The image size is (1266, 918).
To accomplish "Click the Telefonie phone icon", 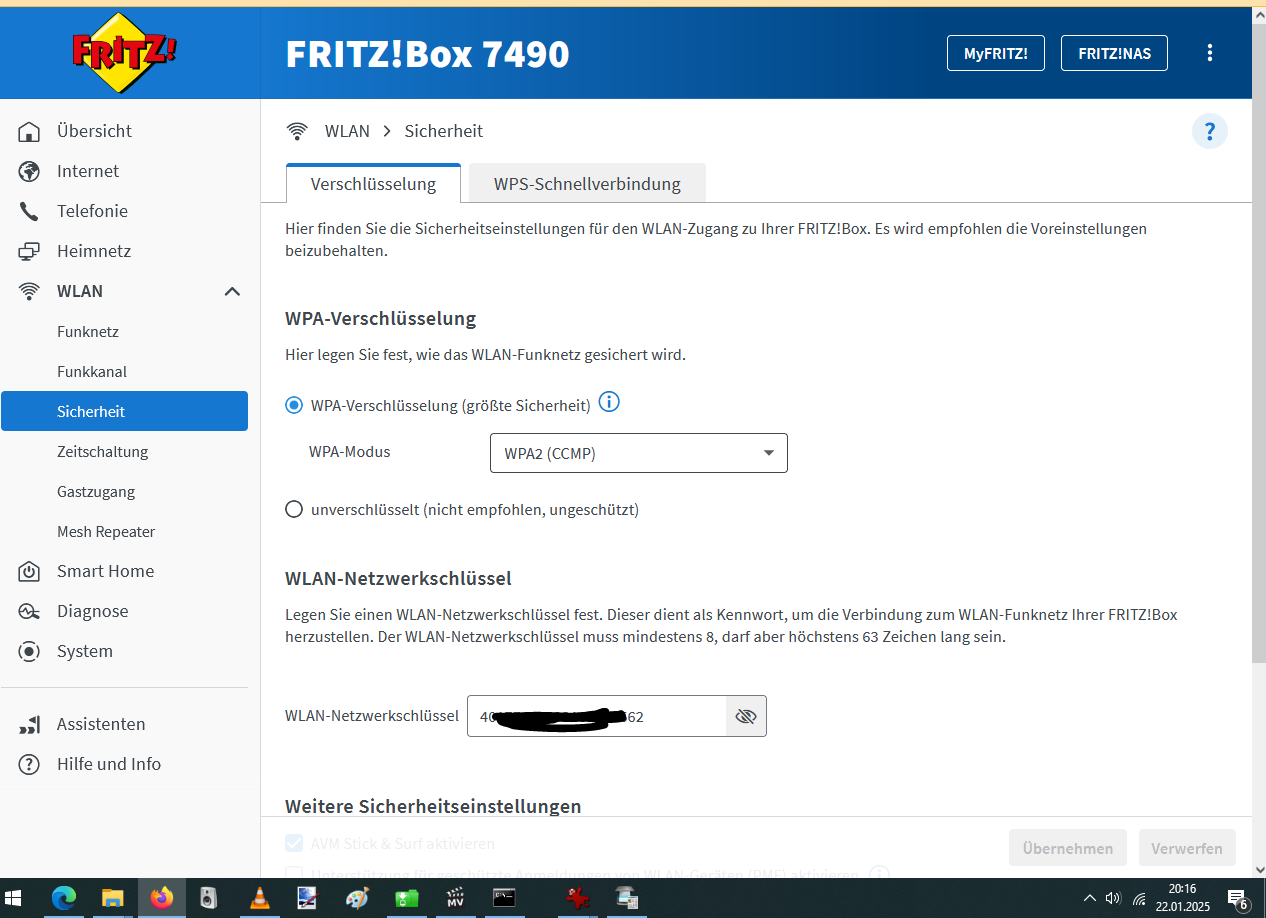I will coord(30,211).
